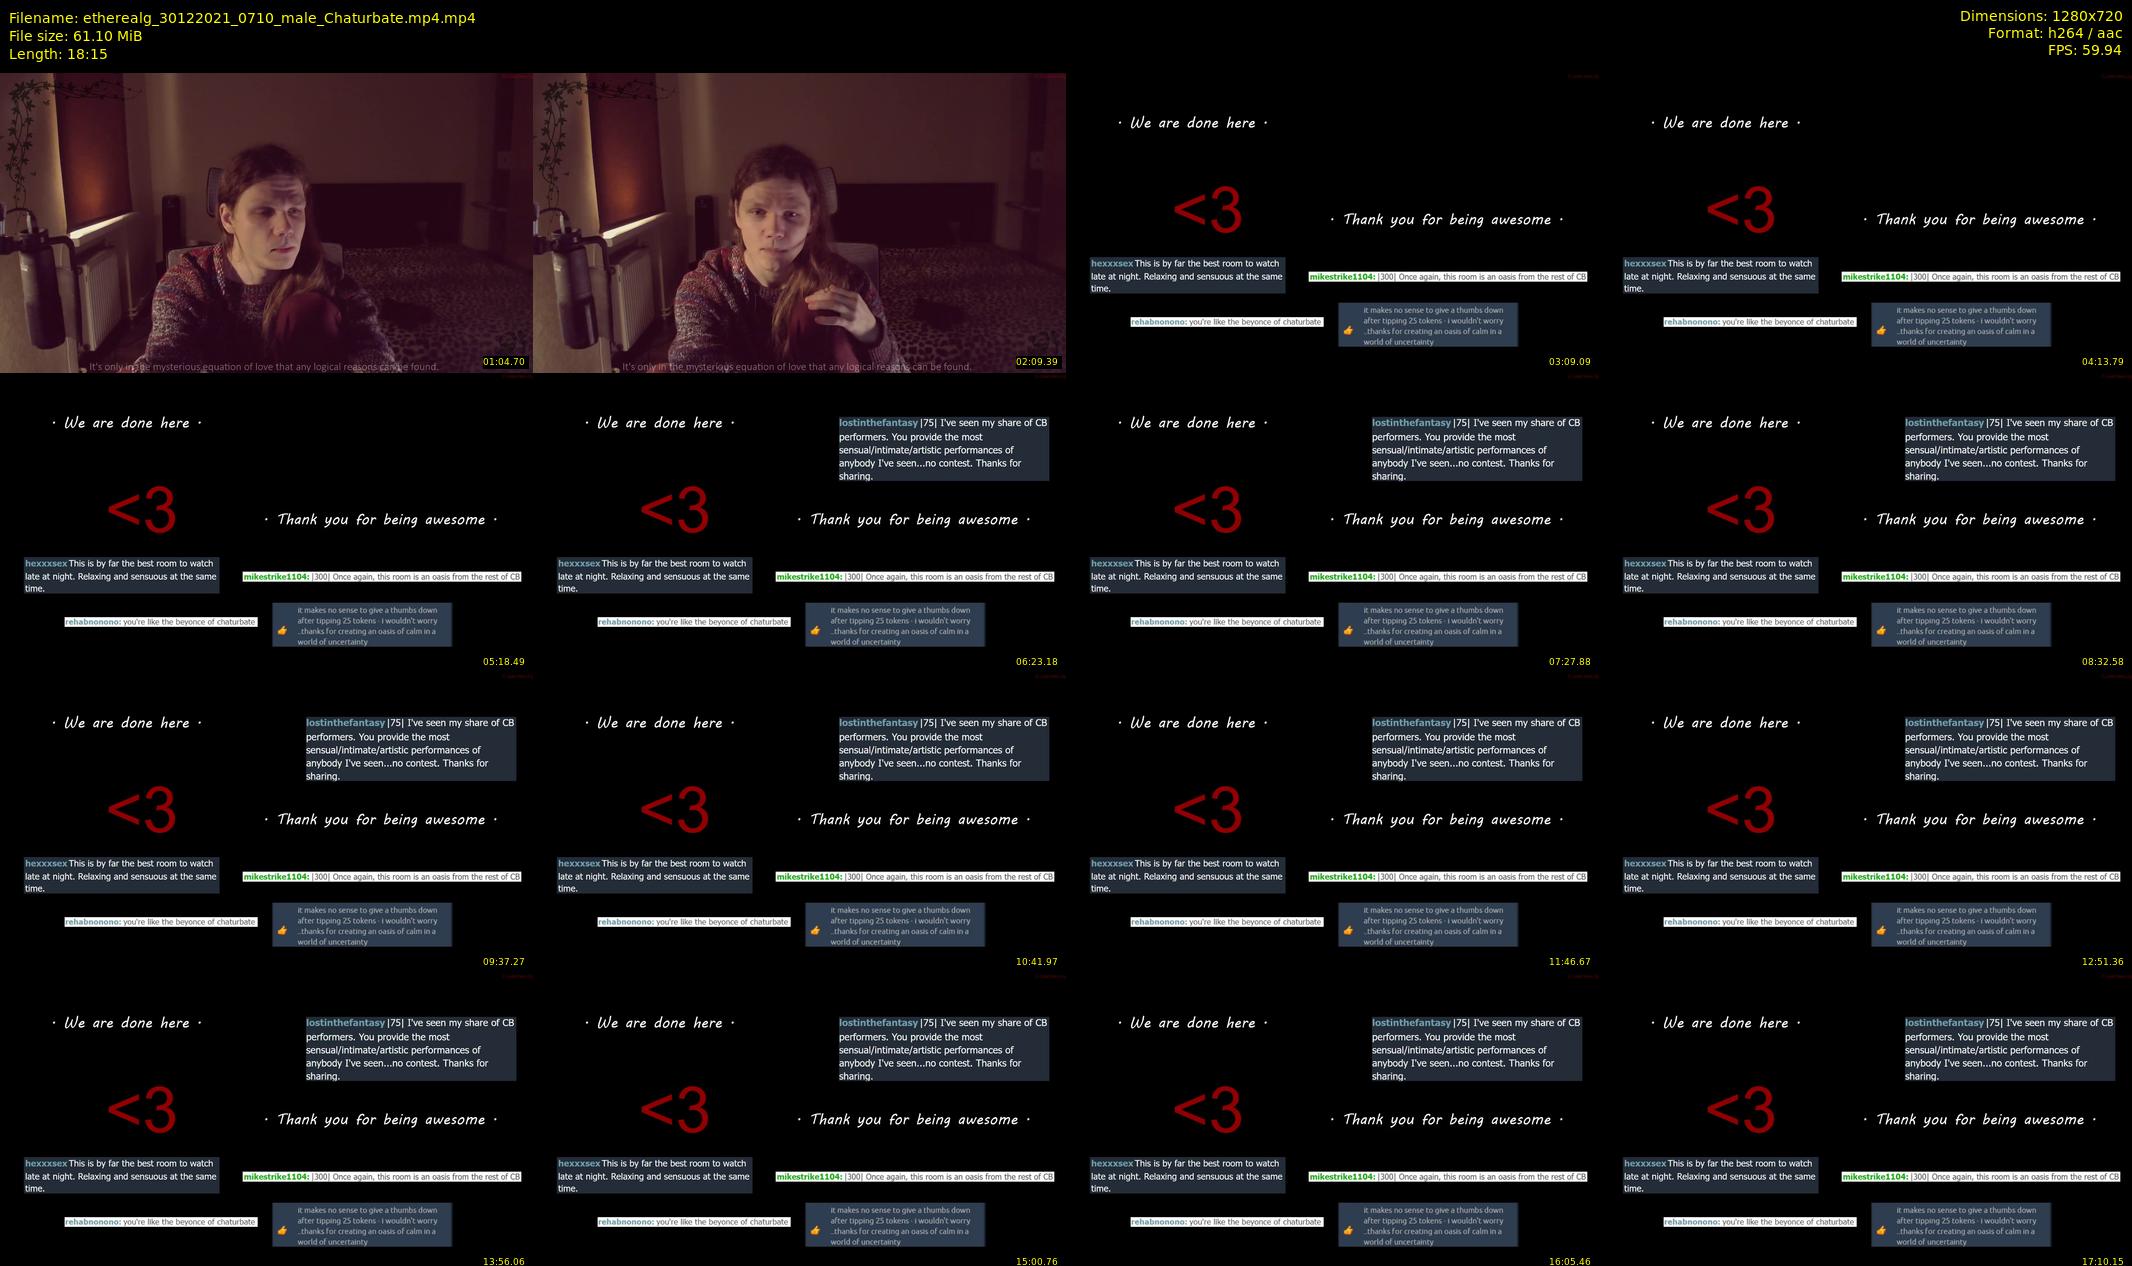Click the thumbs-up emoji in the 04:13.79 frame

click(x=1881, y=330)
